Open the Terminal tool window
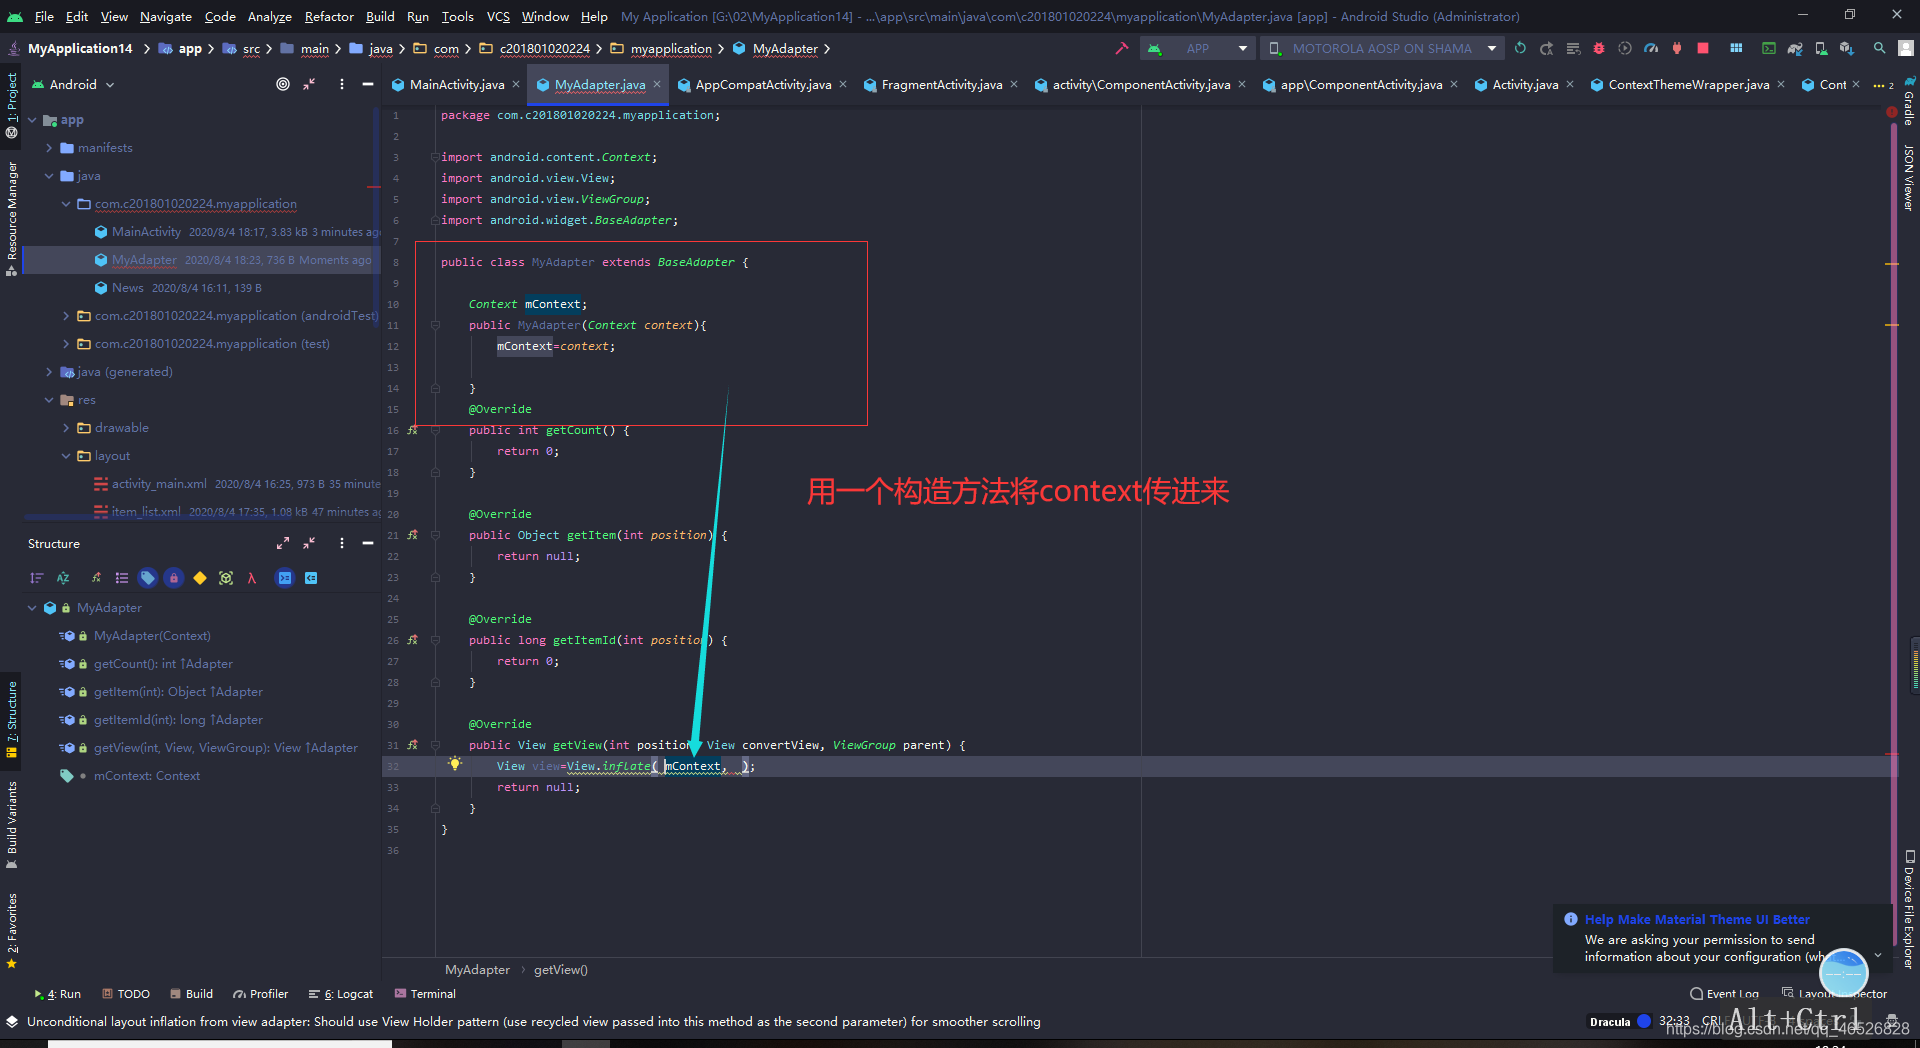Image resolution: width=1920 pixels, height=1048 pixels. 425,994
